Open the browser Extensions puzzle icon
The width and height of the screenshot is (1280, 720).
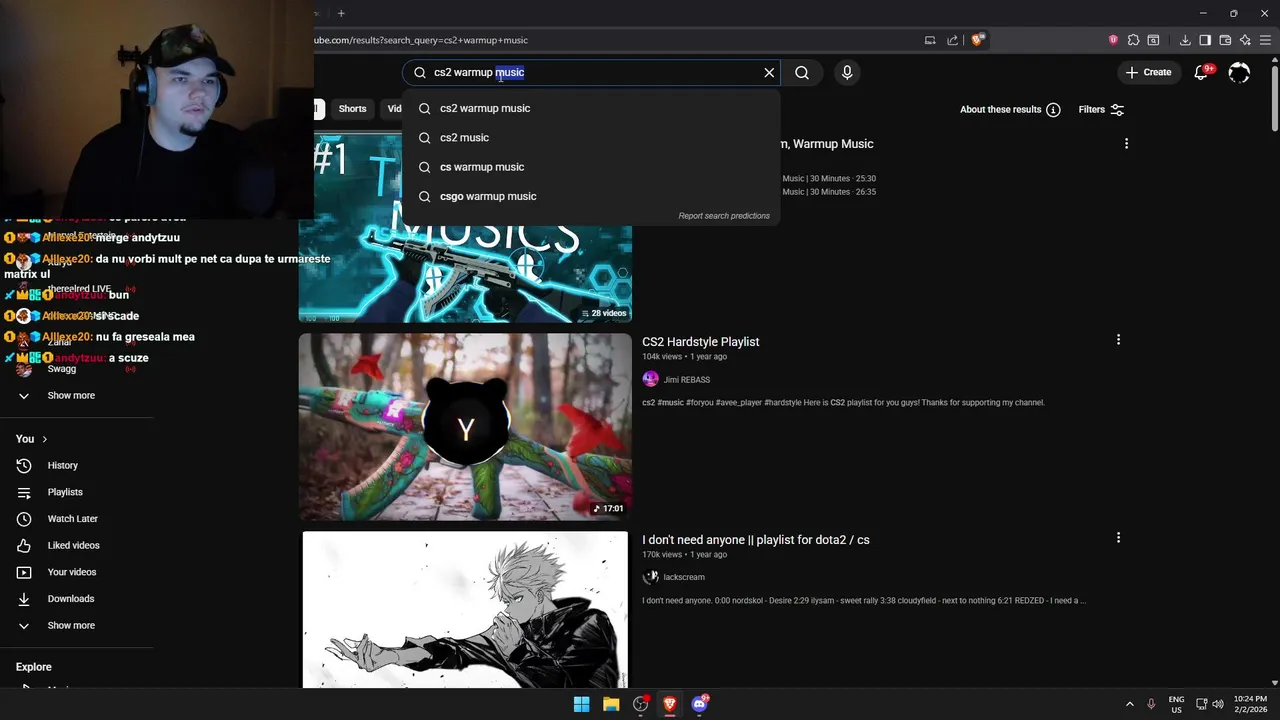1133,40
